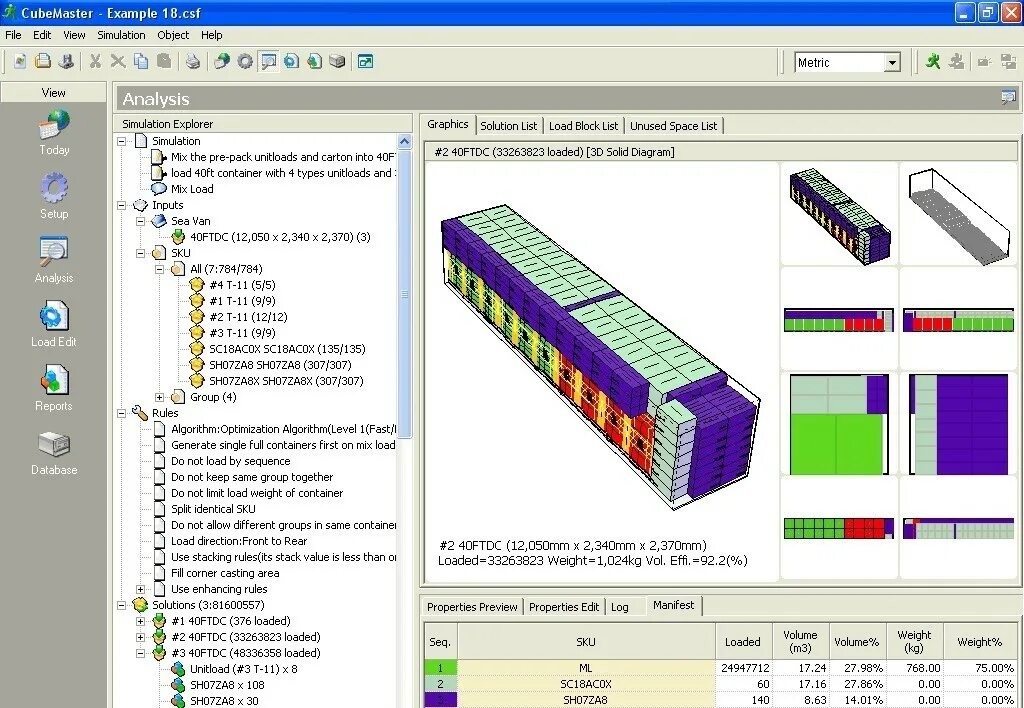Switch to the Properties Edit tab

tap(564, 607)
